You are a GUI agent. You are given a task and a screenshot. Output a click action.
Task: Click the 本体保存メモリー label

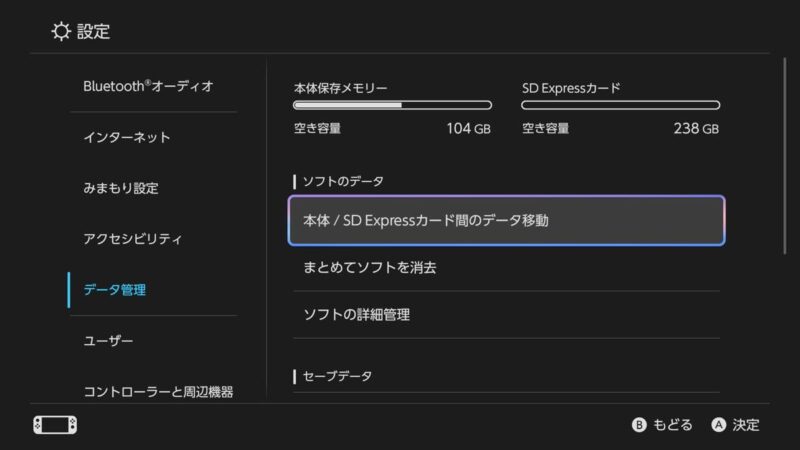tap(340, 88)
